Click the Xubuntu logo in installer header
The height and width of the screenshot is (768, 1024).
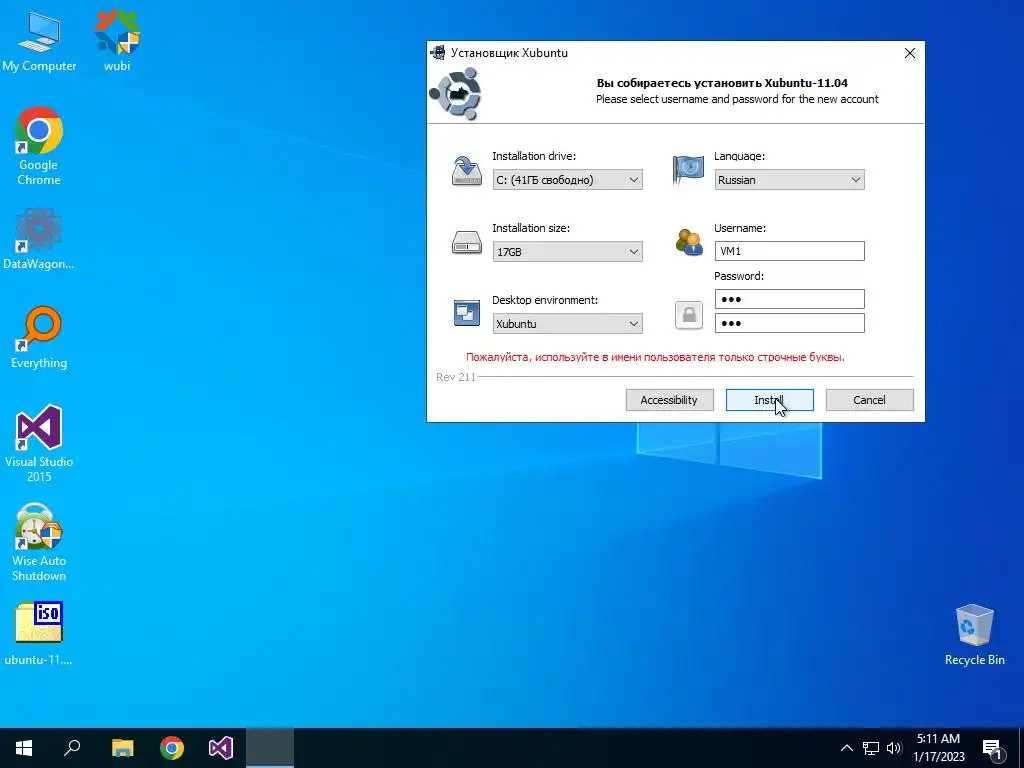tap(455, 94)
